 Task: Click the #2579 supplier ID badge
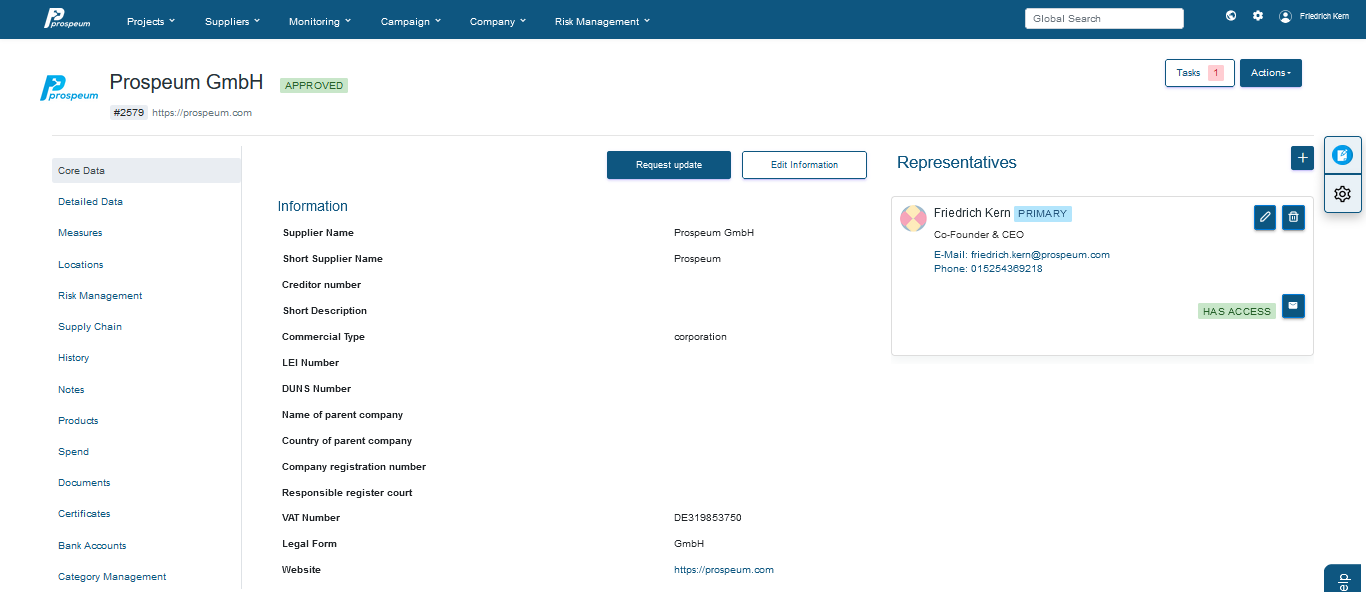[x=129, y=113]
